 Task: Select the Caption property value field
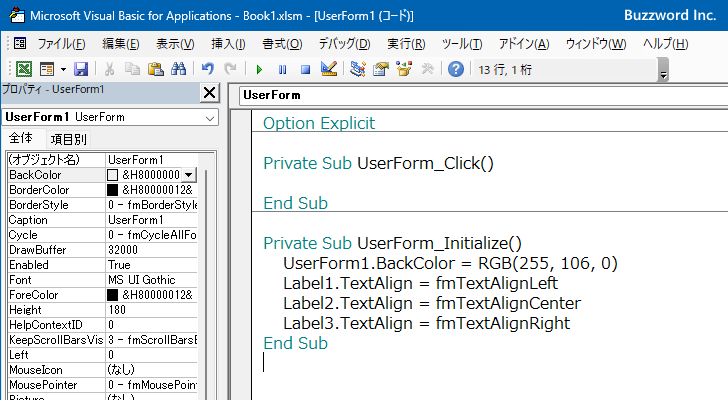click(x=150, y=220)
